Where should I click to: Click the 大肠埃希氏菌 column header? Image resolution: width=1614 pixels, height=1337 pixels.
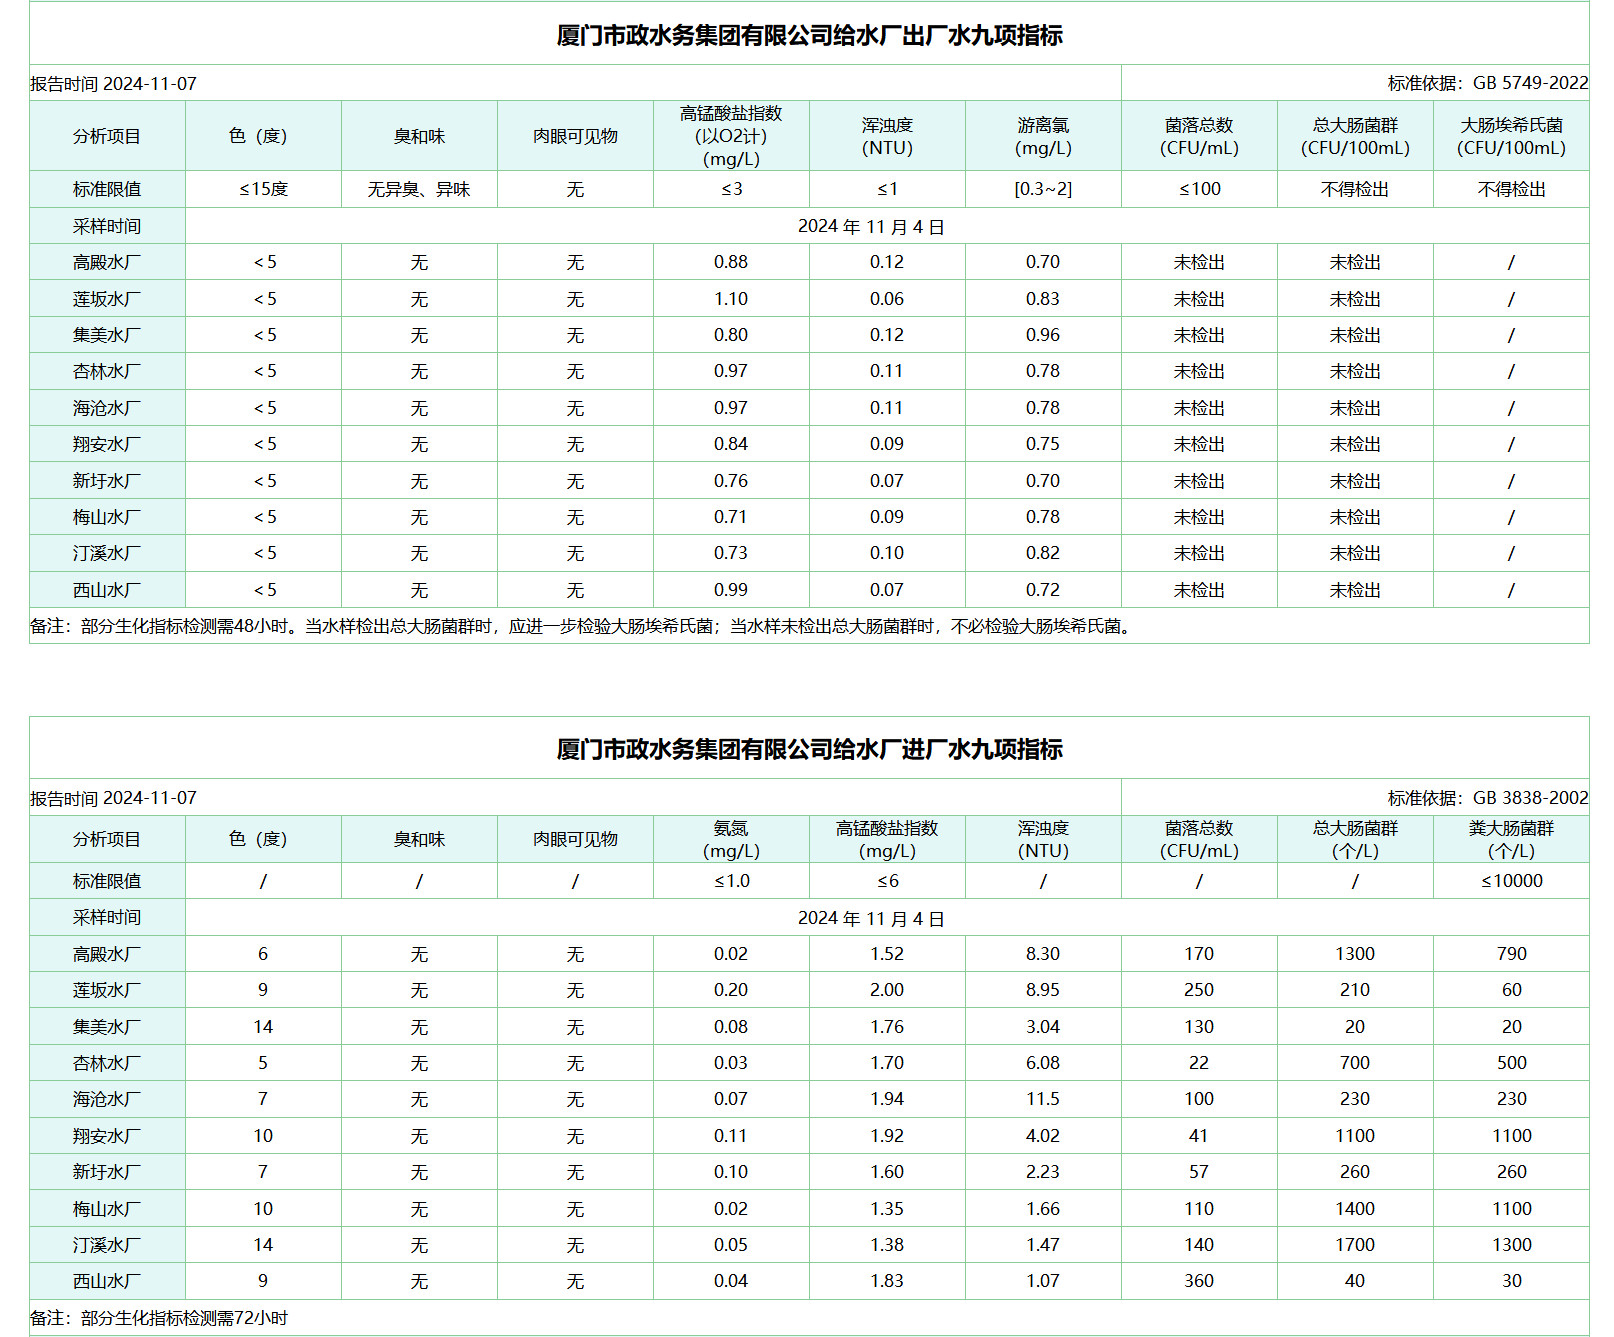point(1511,136)
